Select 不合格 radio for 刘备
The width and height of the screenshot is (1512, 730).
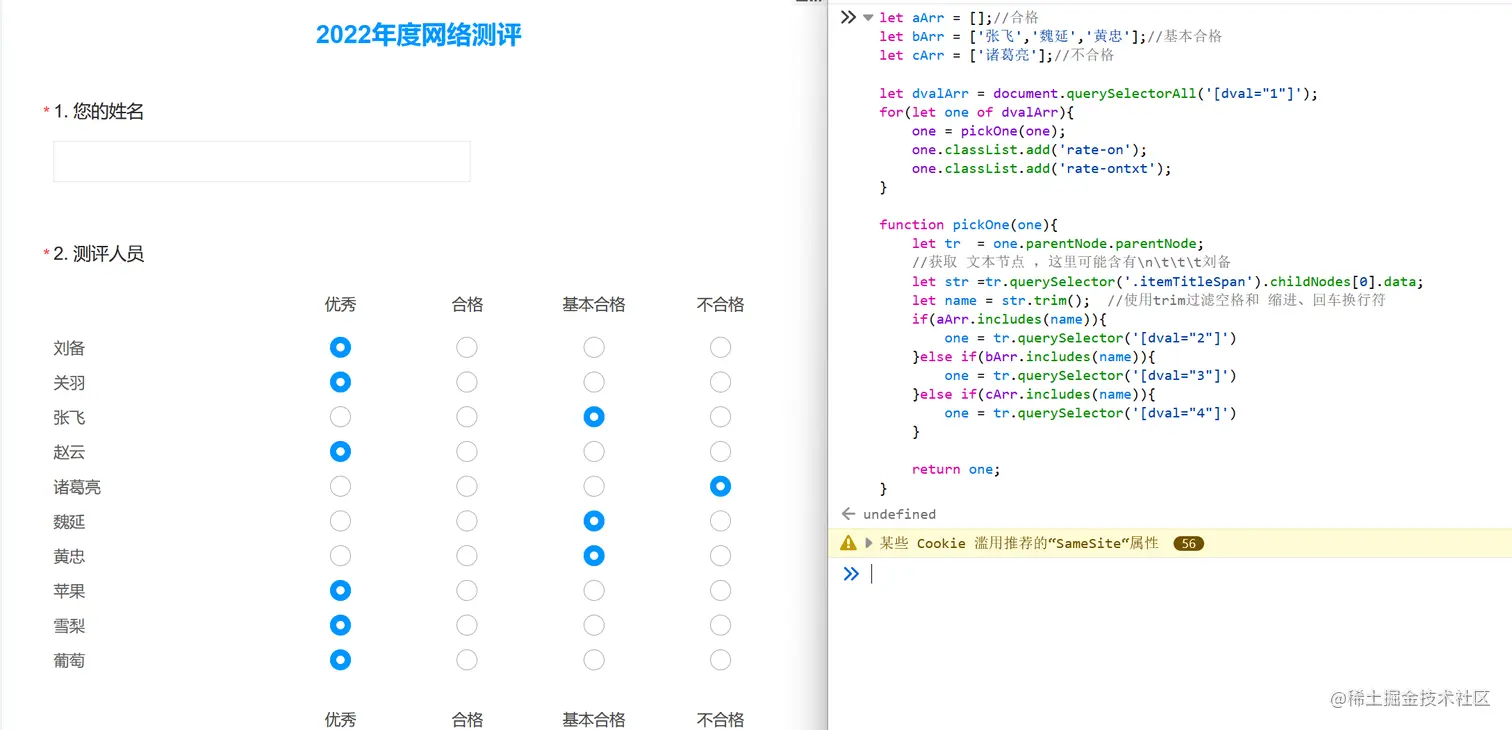(x=720, y=348)
